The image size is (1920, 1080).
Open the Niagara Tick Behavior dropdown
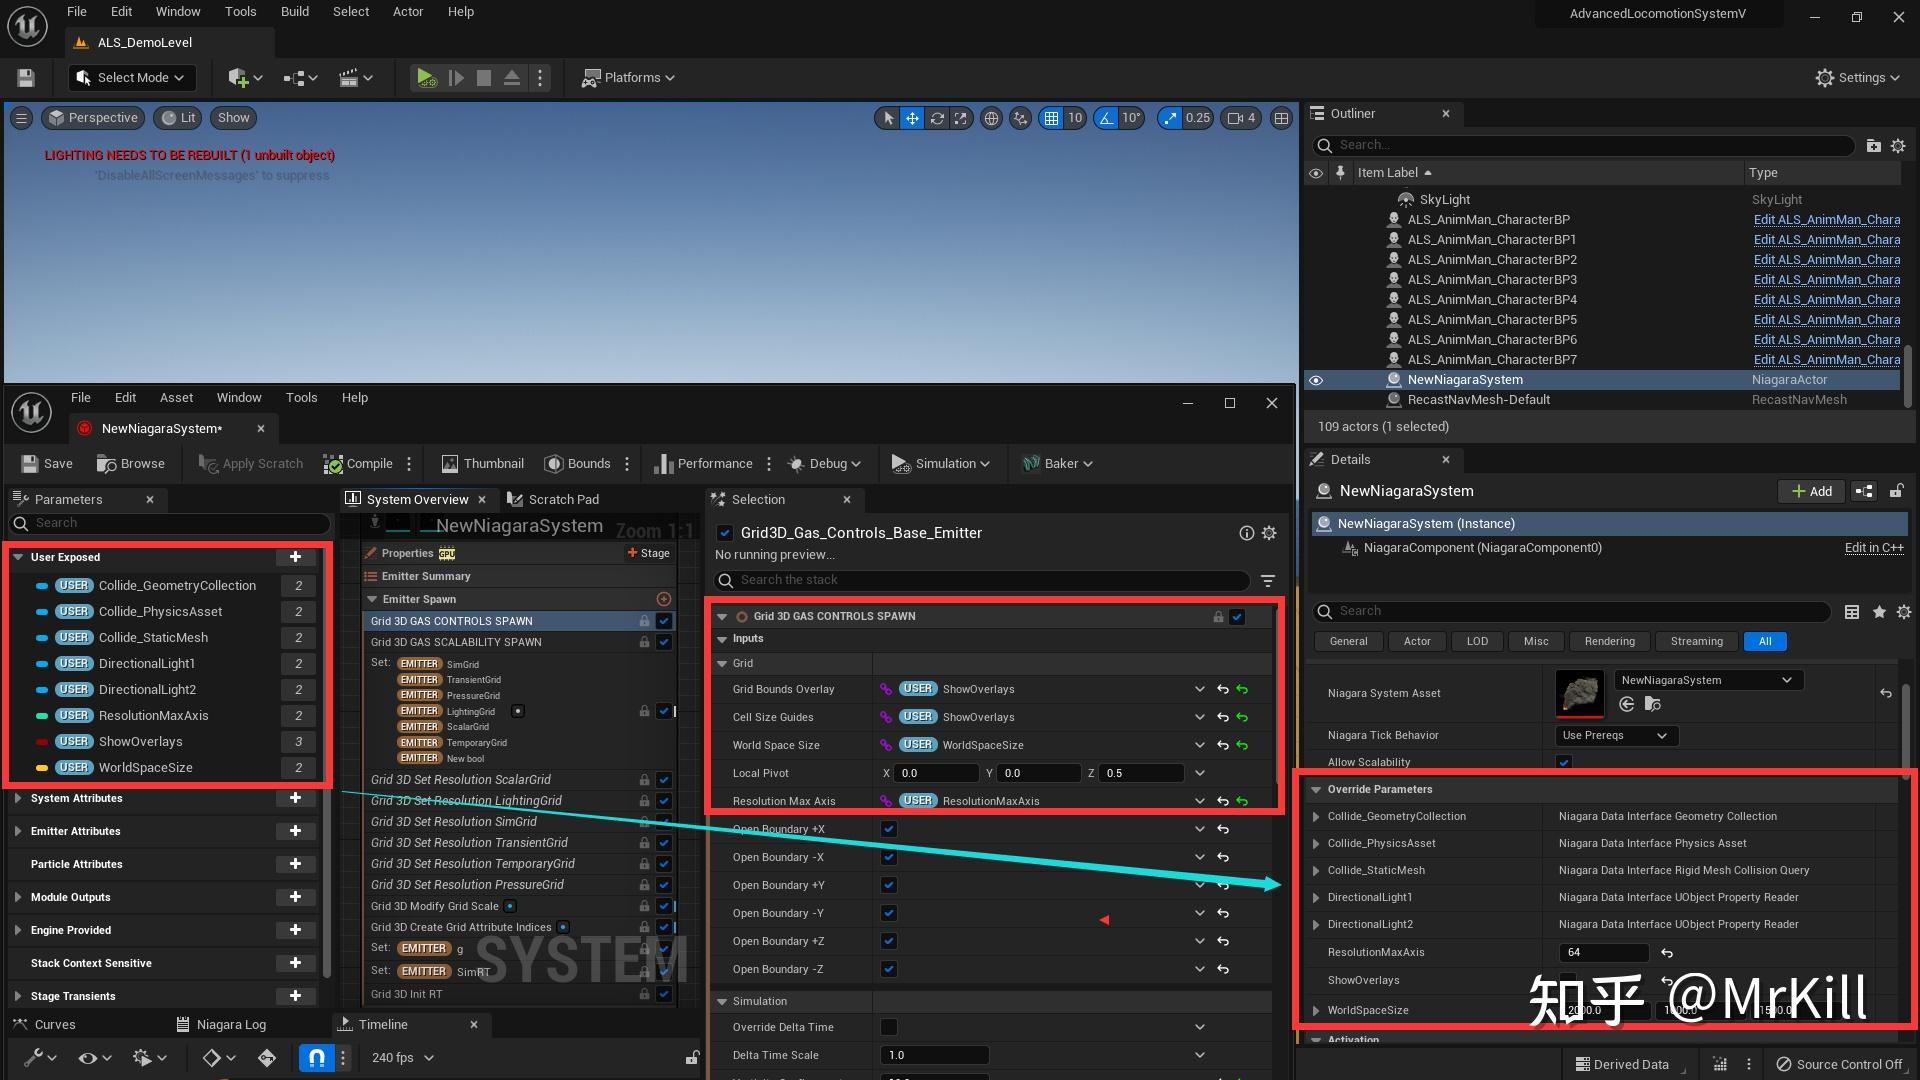click(x=1616, y=735)
